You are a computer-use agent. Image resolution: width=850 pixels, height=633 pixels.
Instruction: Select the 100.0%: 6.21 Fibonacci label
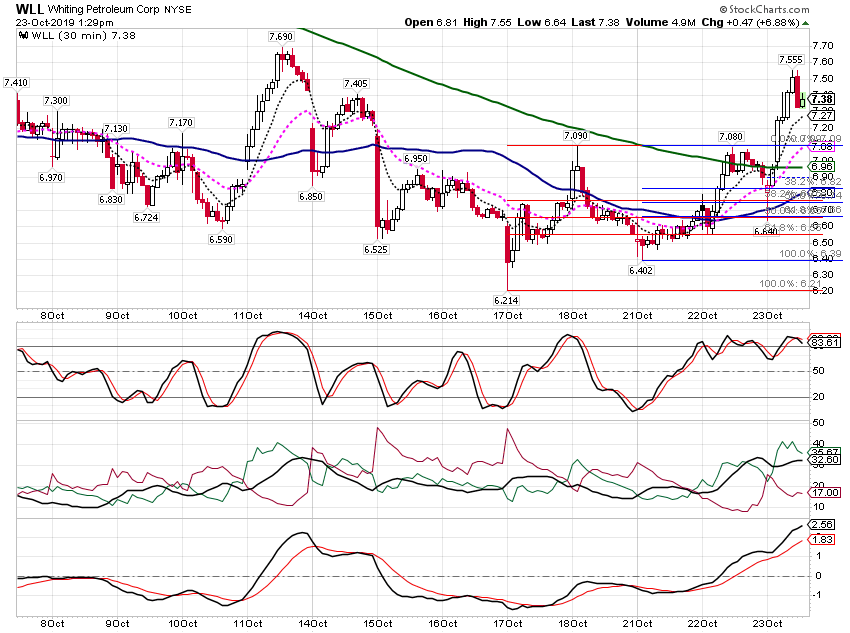(790, 284)
